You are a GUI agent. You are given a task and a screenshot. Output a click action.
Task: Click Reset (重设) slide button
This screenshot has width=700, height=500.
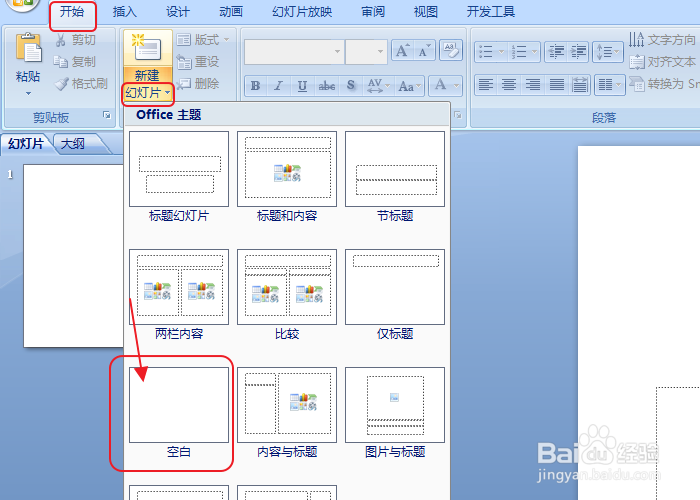198,62
